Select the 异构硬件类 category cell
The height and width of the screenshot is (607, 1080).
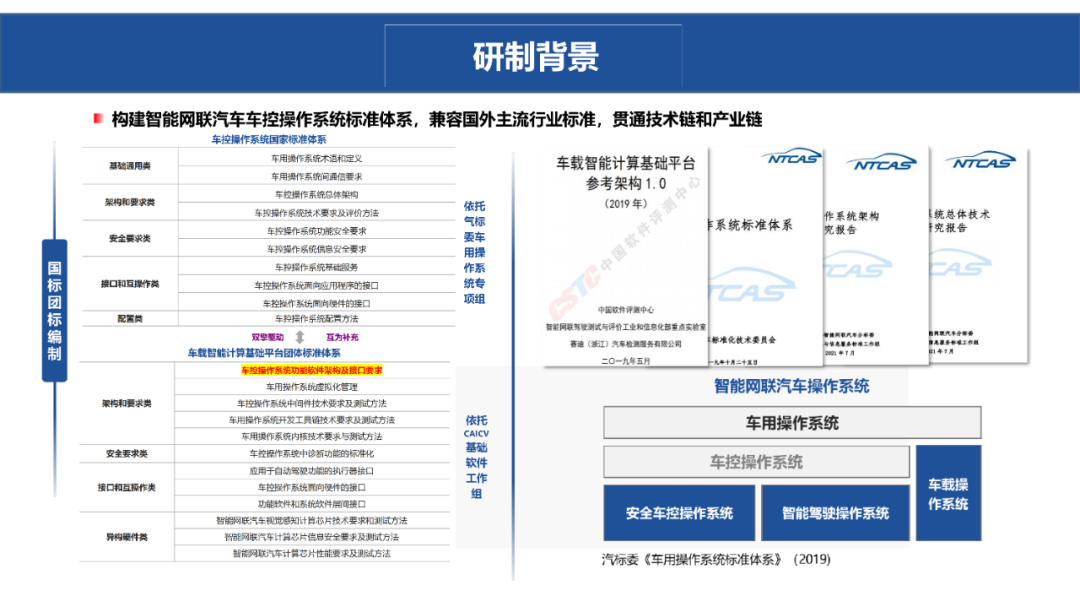click(x=128, y=537)
